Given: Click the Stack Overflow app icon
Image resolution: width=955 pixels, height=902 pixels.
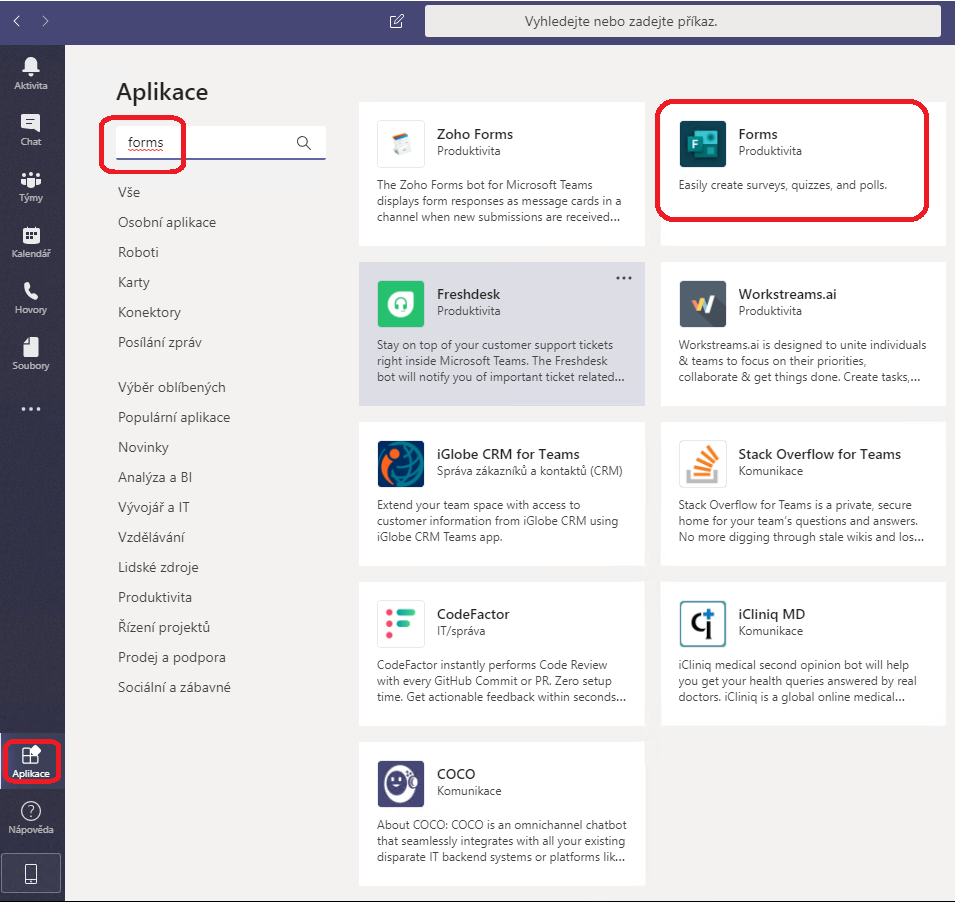Looking at the screenshot, I should coord(702,464).
